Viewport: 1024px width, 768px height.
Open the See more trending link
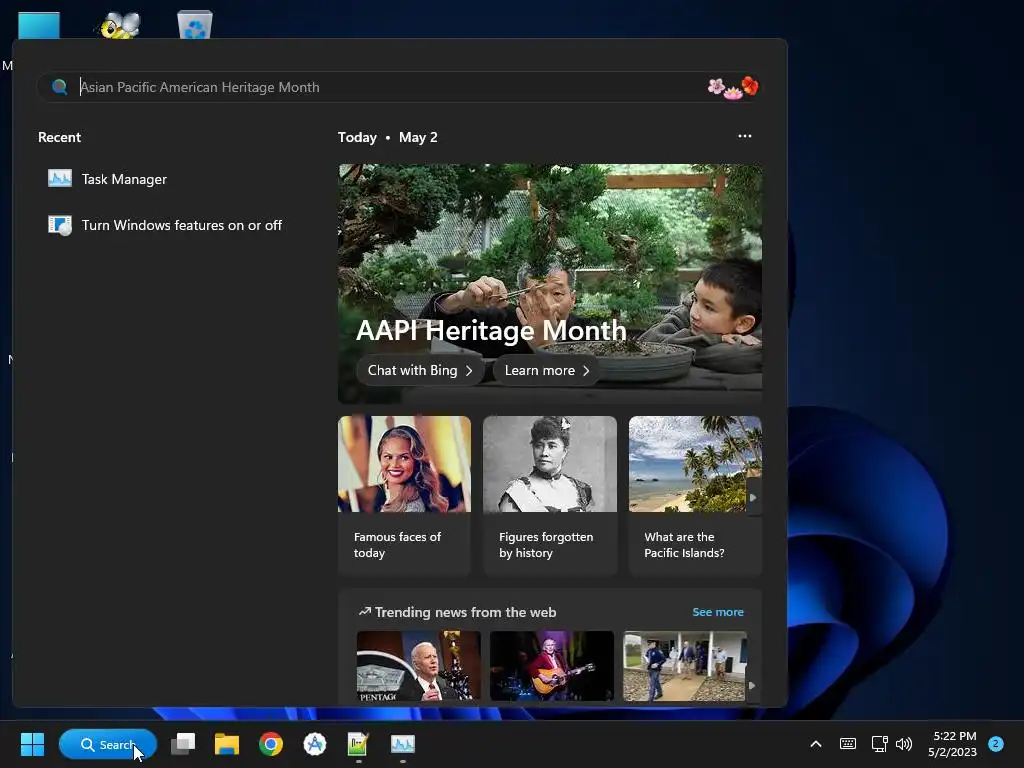[718, 612]
